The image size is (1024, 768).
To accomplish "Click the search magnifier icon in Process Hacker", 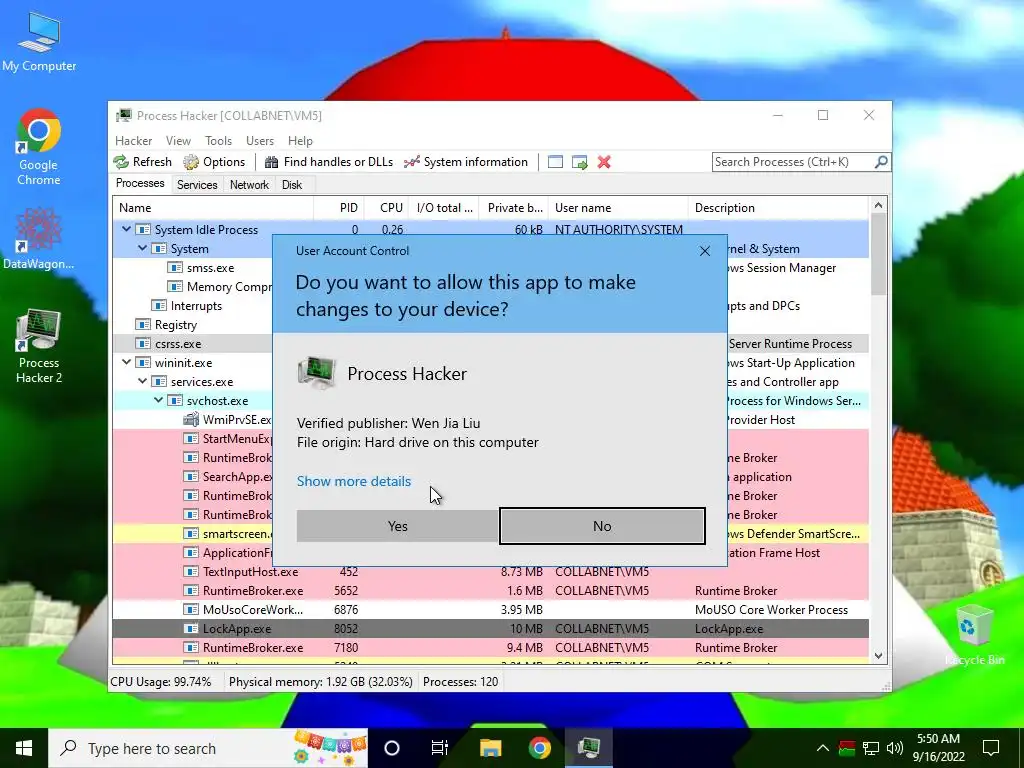I will pyautogui.click(x=881, y=161).
